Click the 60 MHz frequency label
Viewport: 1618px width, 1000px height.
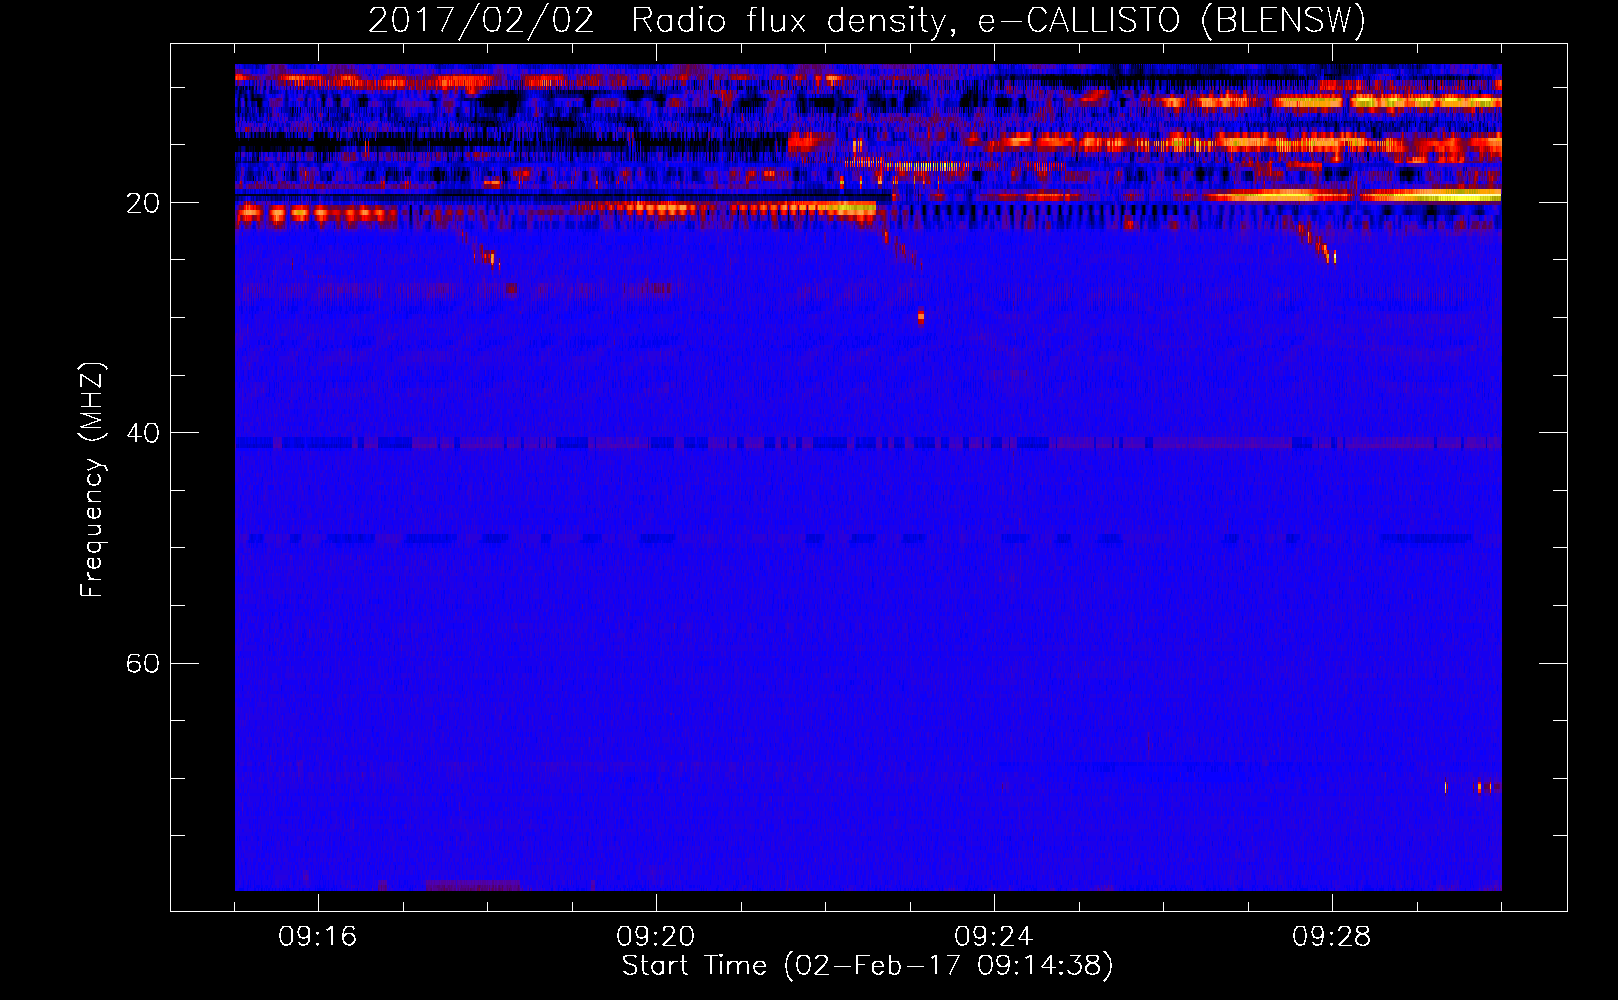pyautogui.click(x=142, y=663)
